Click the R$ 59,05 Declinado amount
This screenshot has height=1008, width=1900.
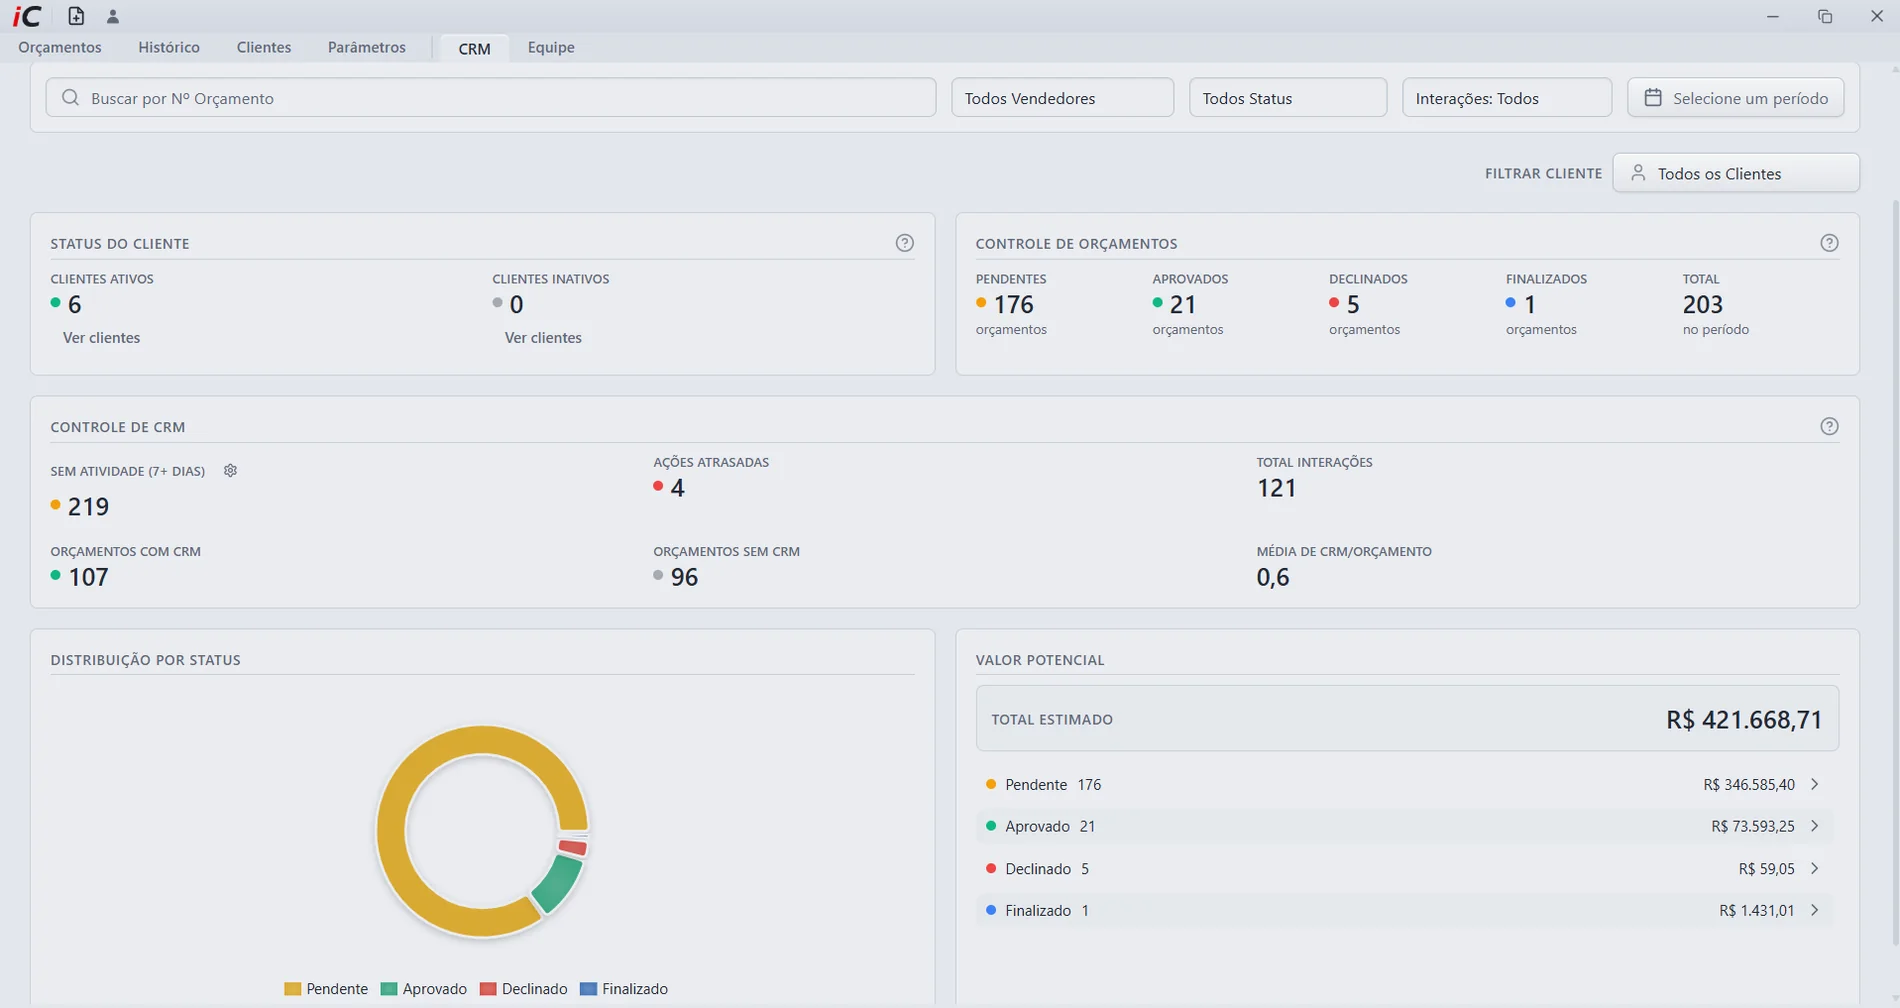[1767, 869]
